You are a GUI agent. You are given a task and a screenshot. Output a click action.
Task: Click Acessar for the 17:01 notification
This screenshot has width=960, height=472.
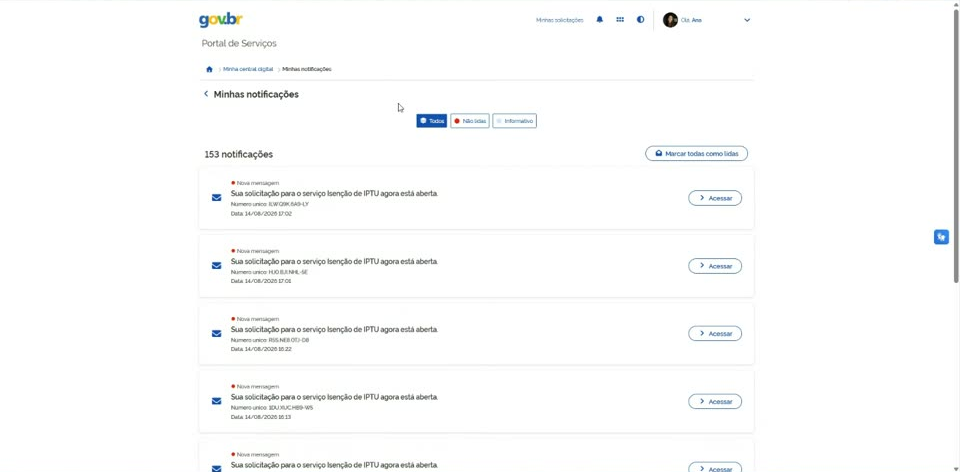714,266
